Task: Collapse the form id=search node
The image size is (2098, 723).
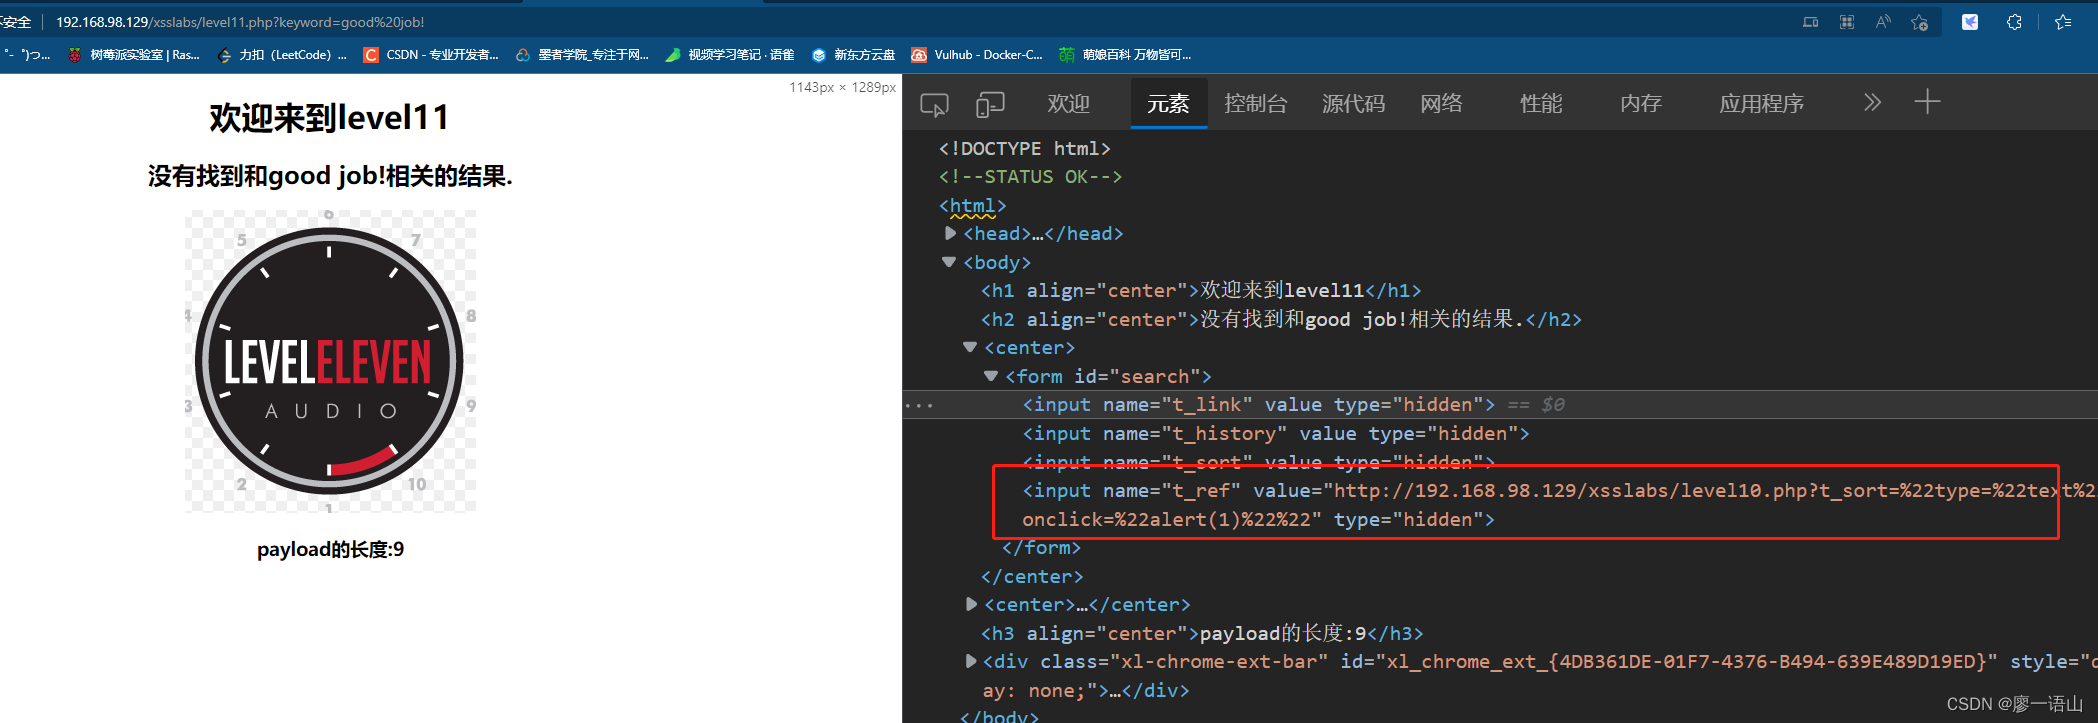Action: (991, 376)
